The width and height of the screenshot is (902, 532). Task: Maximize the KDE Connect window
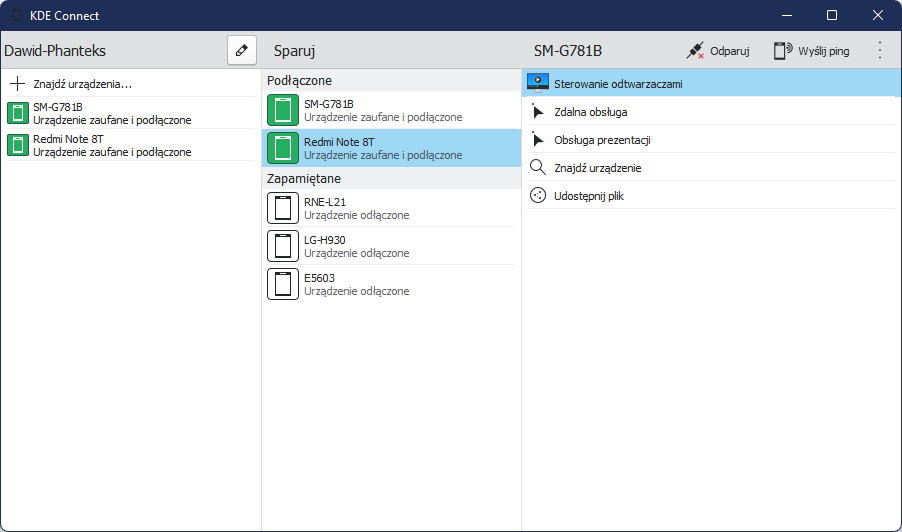(x=832, y=15)
